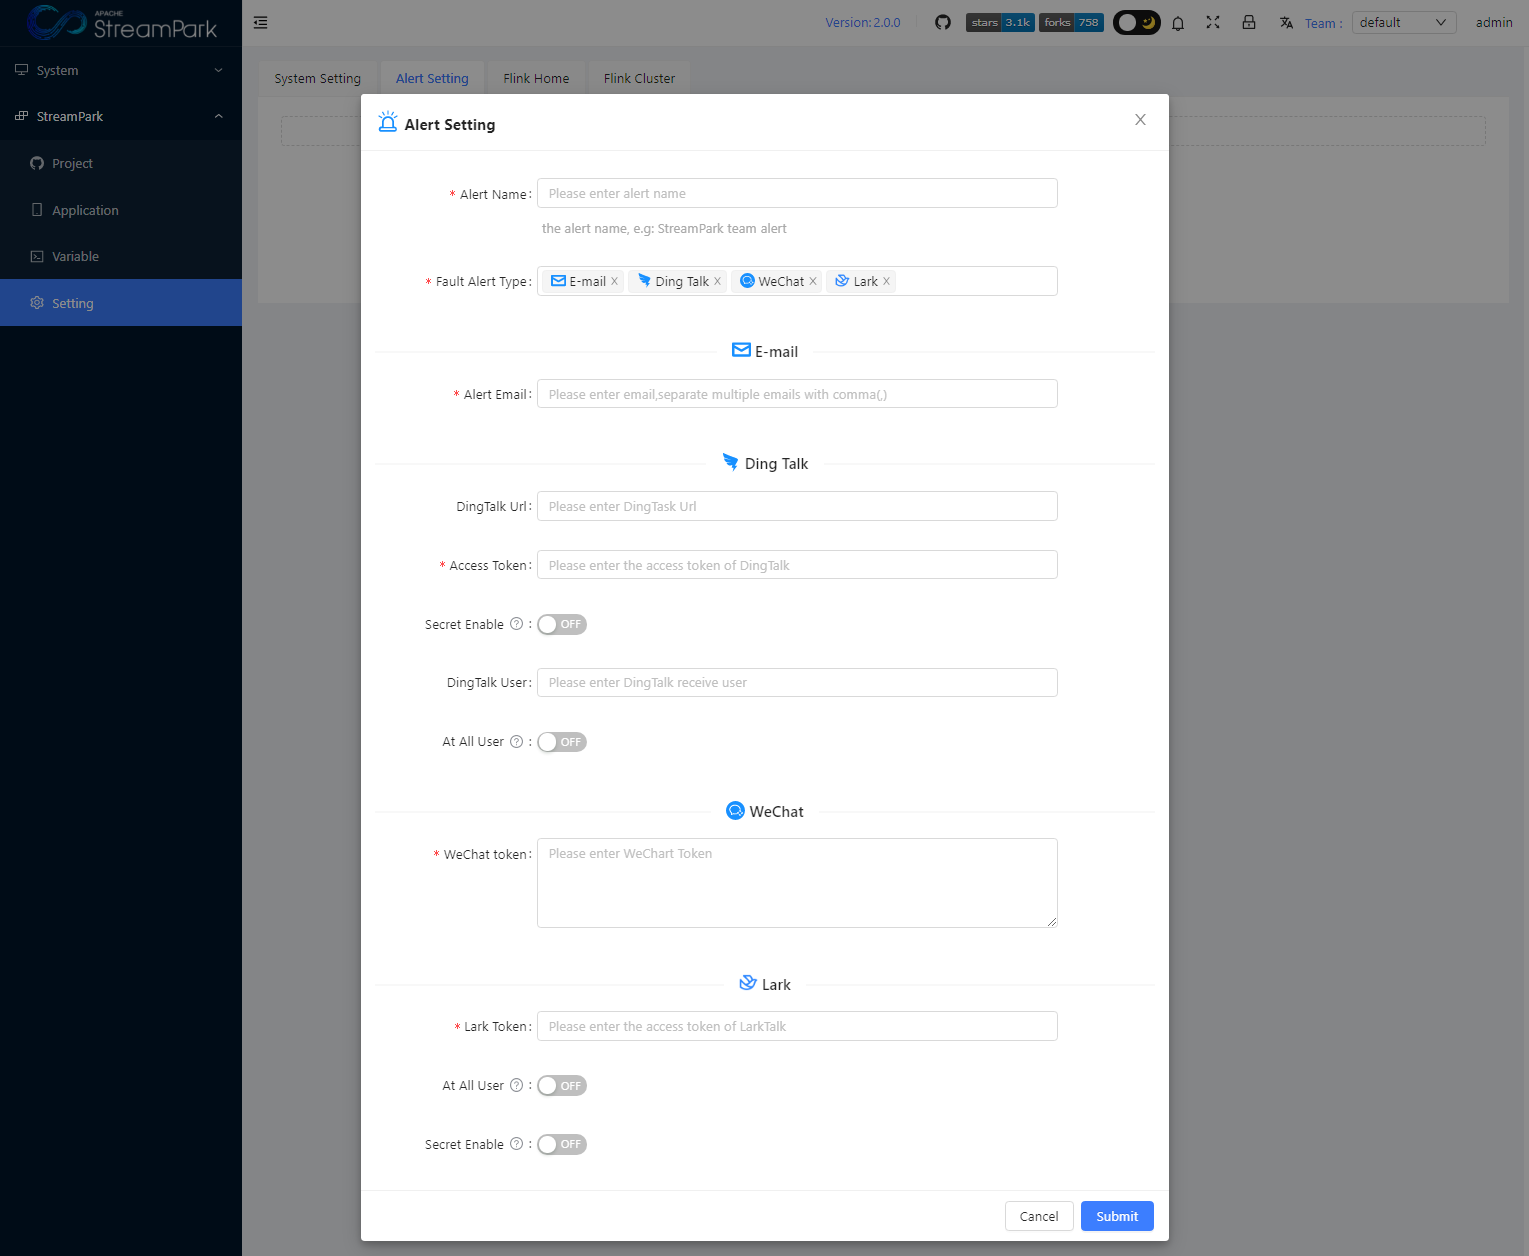Enter fullscreen mode via expand icon
The width and height of the screenshot is (1529, 1256).
1213,22
